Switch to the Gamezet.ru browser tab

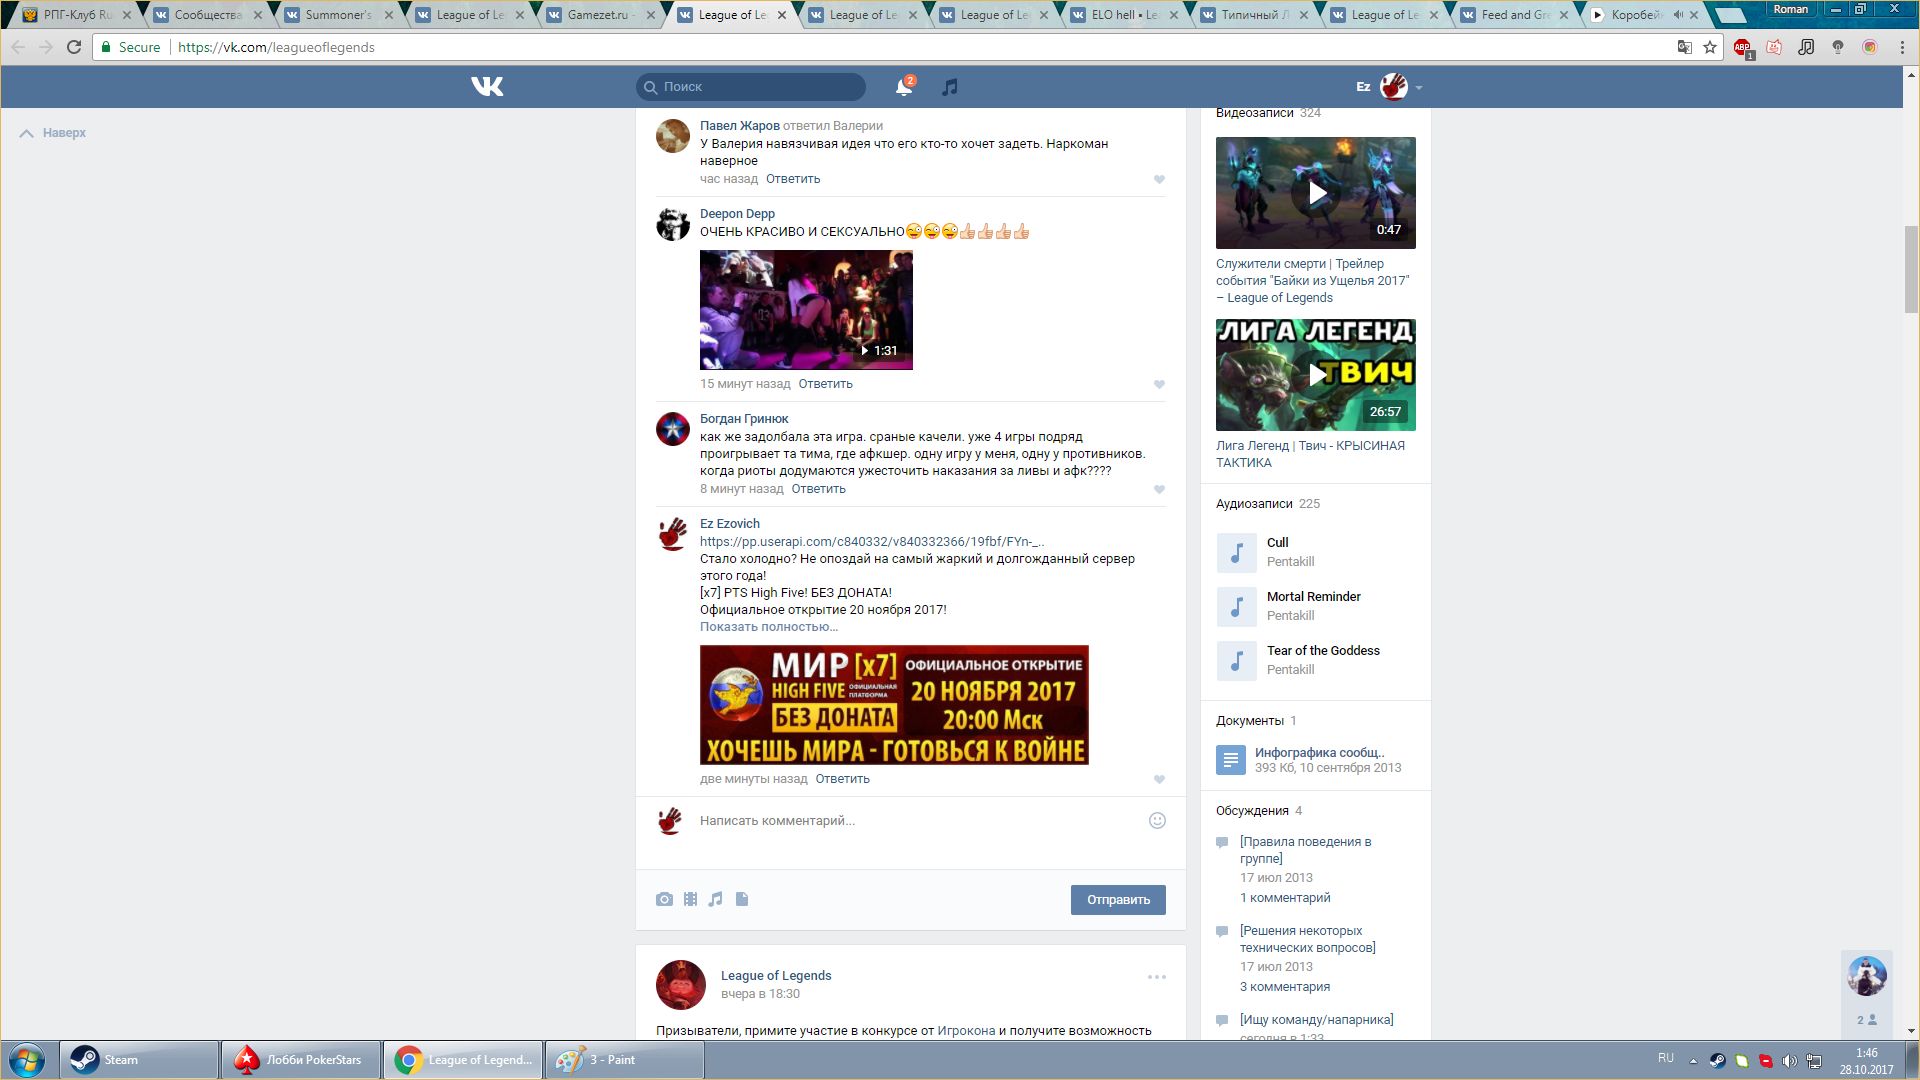[x=598, y=15]
